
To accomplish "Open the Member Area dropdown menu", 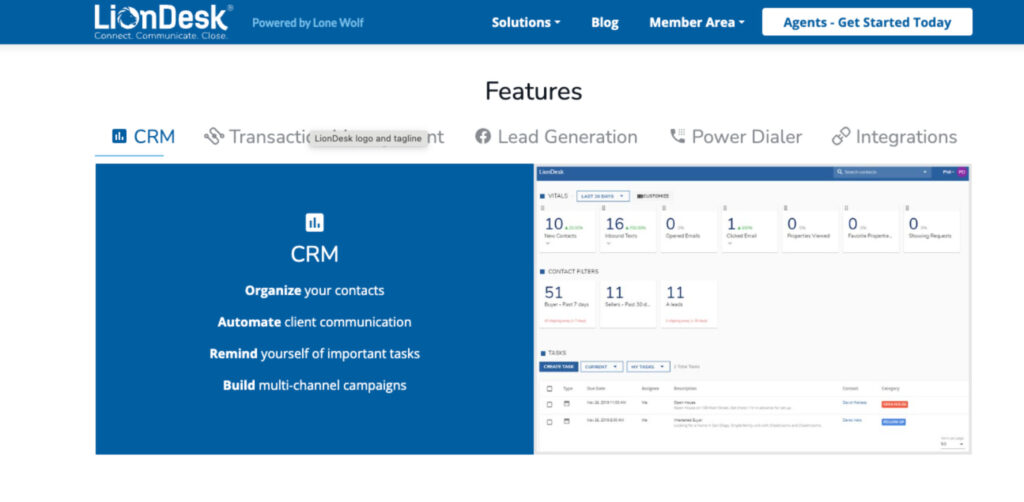I will [x=697, y=22].
